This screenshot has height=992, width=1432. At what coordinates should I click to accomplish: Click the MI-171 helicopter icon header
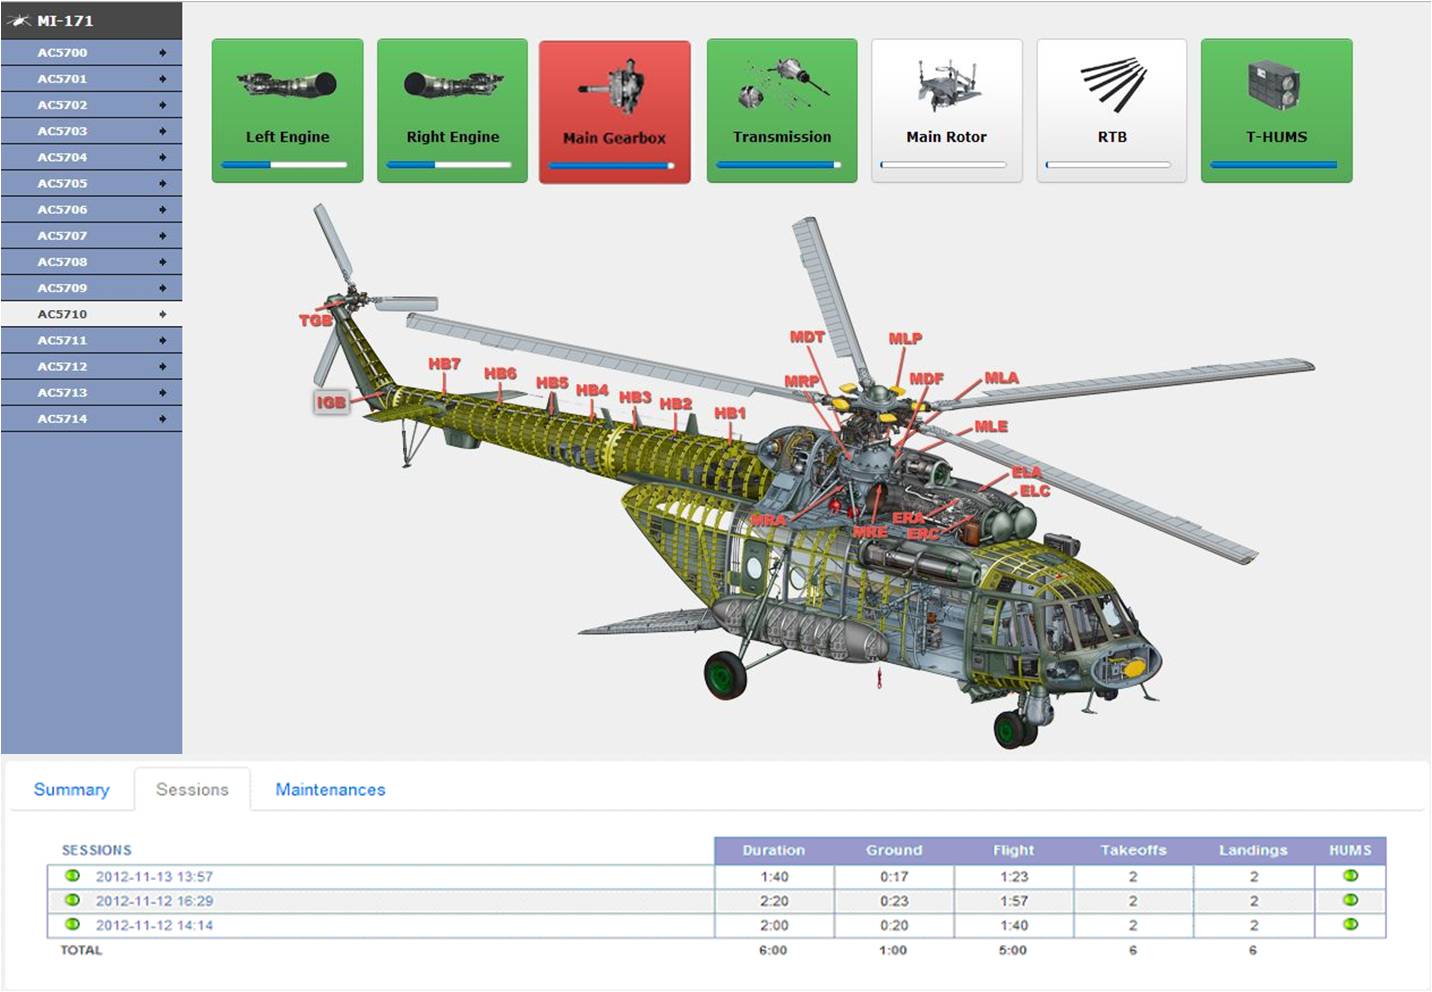[x=18, y=20]
